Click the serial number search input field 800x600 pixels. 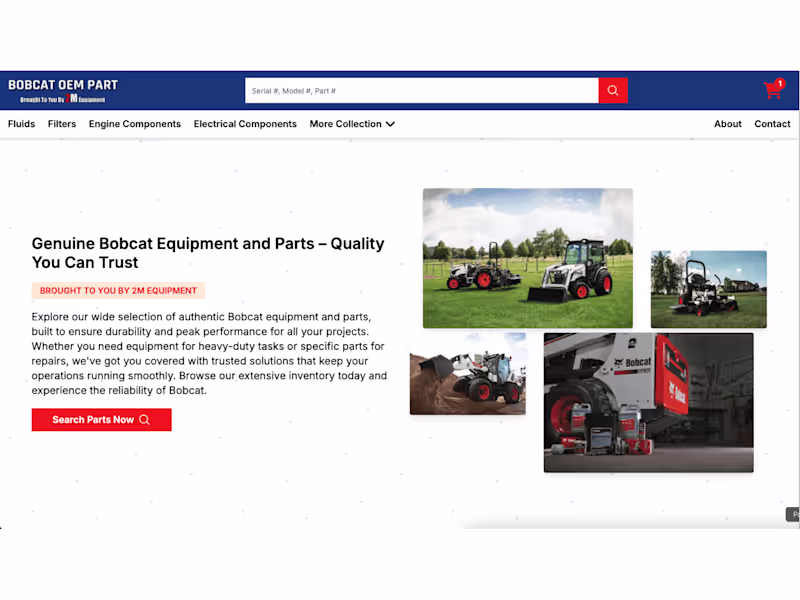point(420,90)
